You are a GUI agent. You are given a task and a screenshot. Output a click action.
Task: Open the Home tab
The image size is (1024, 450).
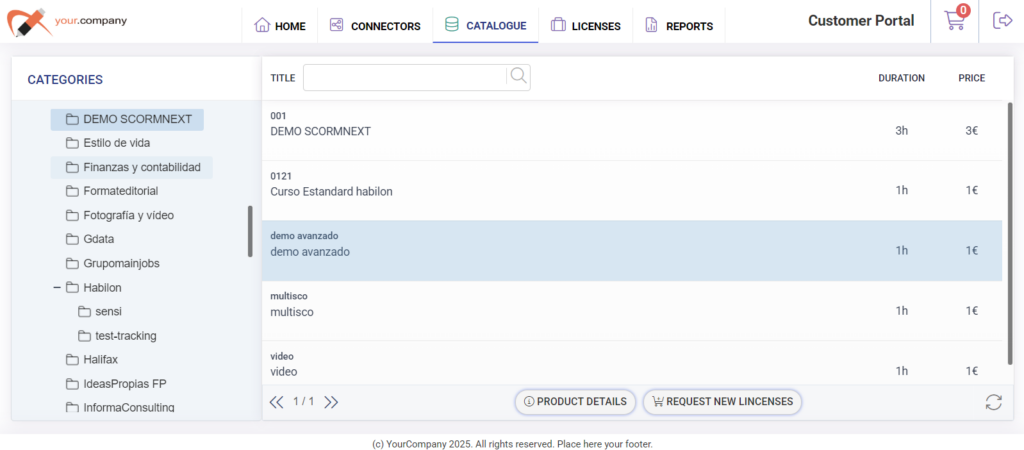point(280,26)
